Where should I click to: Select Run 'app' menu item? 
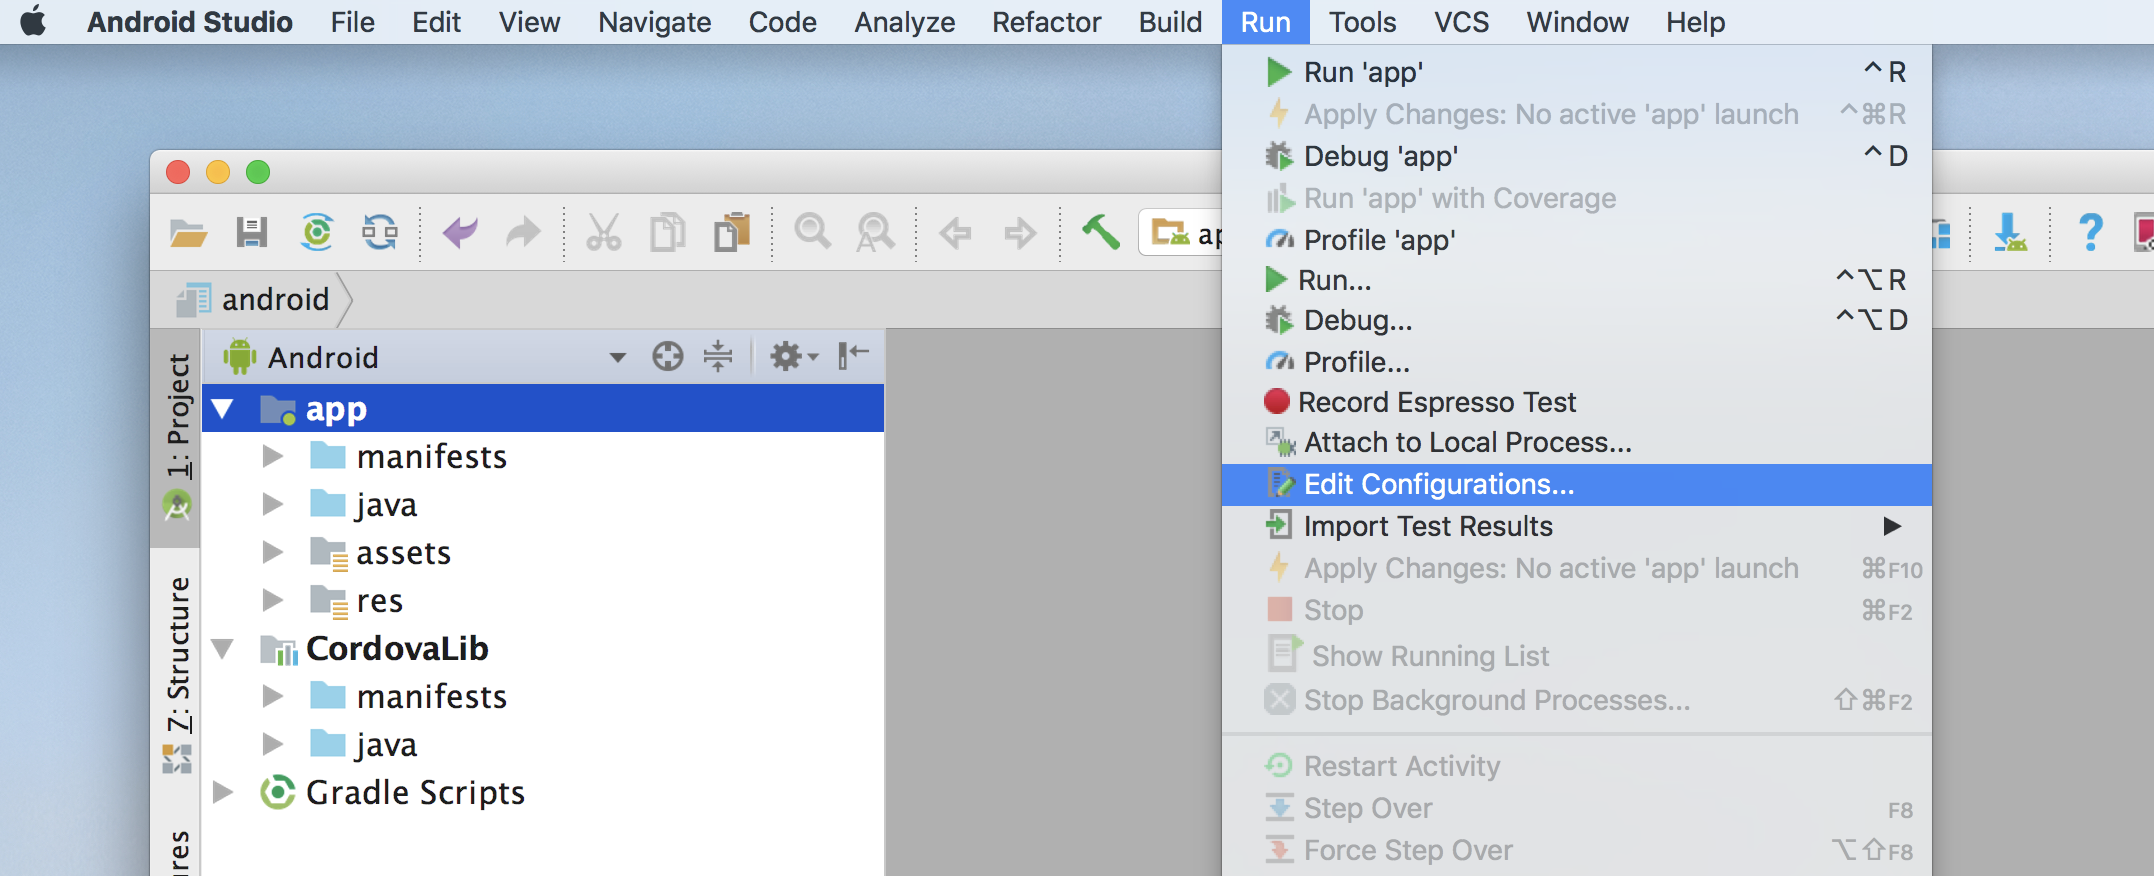(1577, 72)
